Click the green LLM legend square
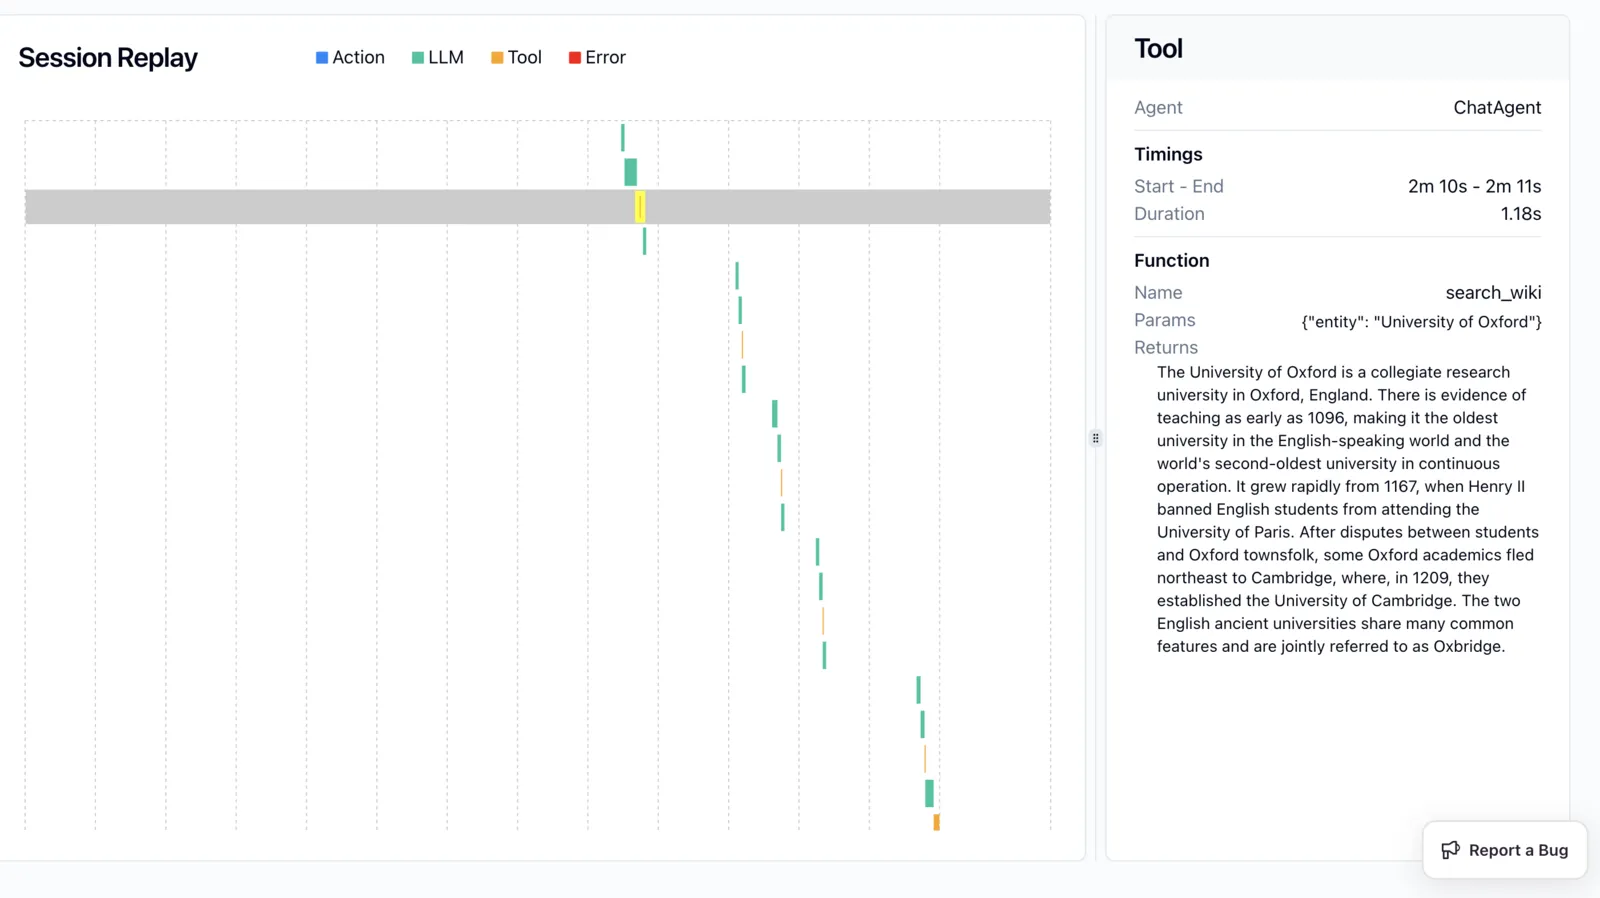The height and width of the screenshot is (898, 1600). click(x=418, y=58)
